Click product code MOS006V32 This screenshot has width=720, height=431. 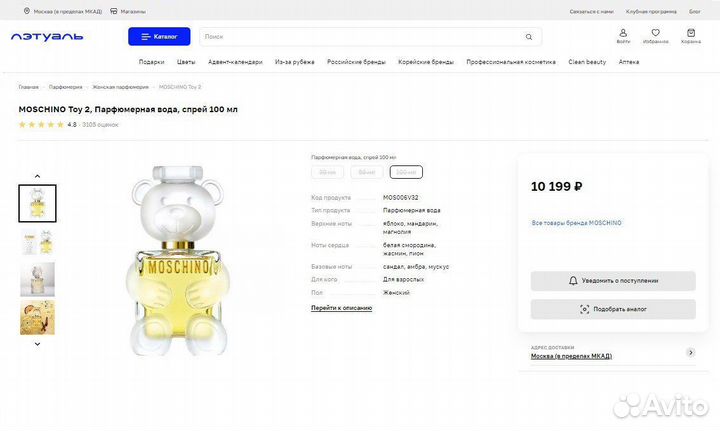pyautogui.click(x=400, y=197)
